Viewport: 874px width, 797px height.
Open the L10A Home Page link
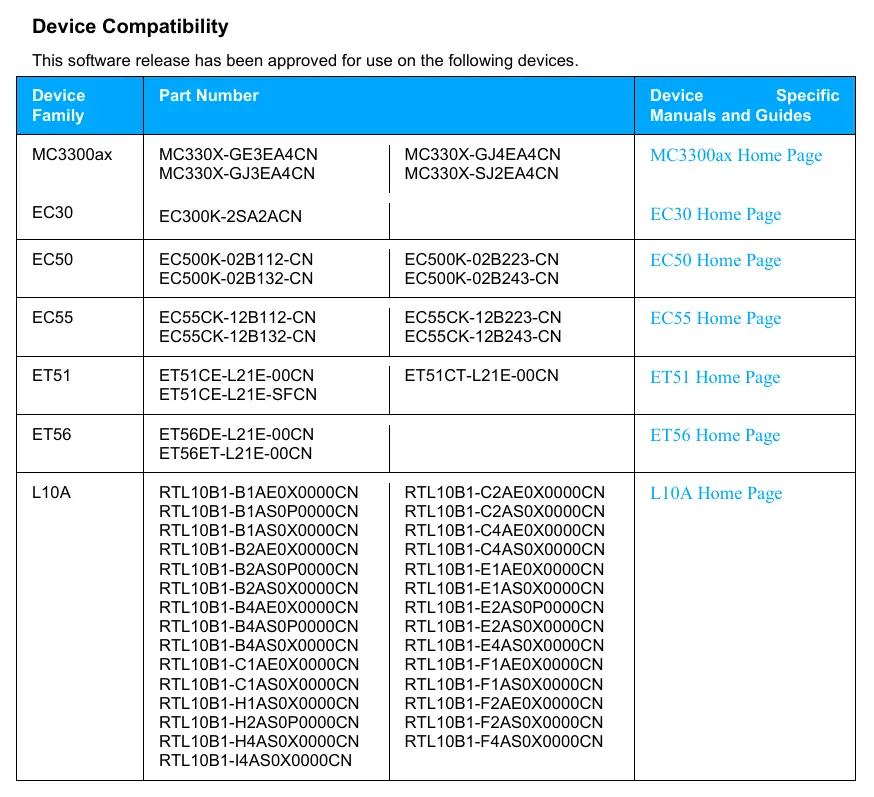[716, 493]
